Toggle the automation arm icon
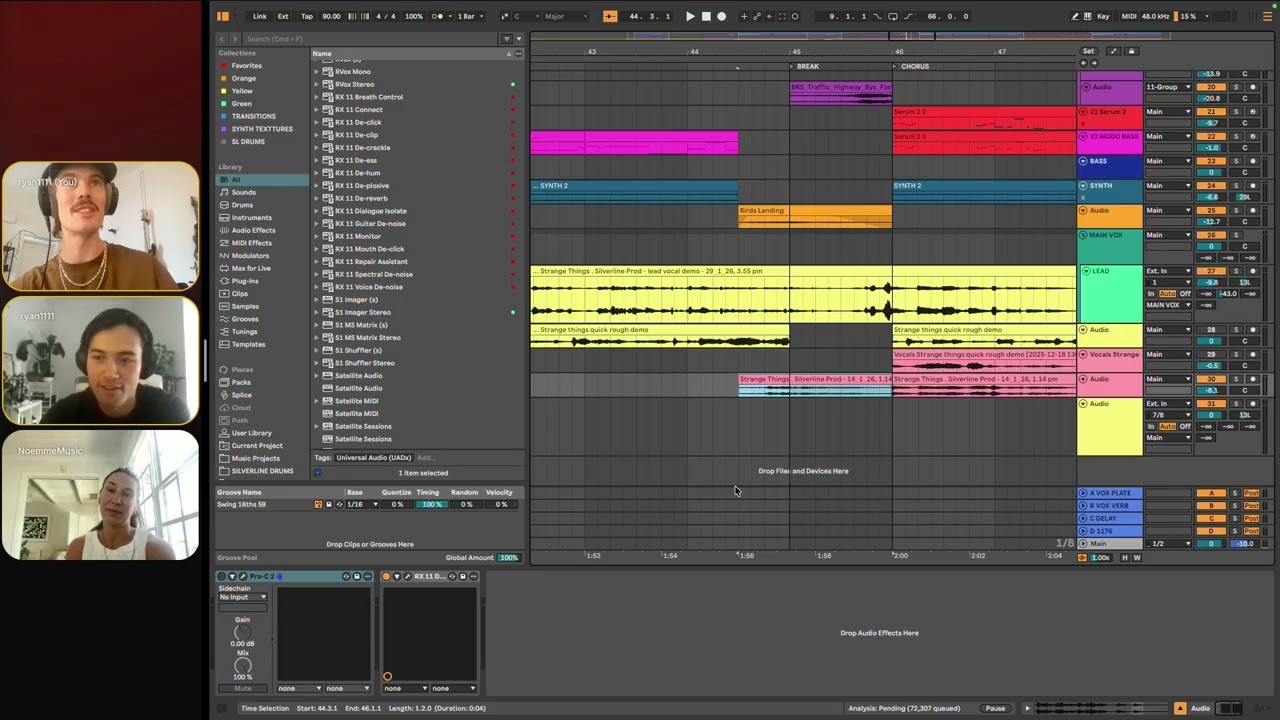1280x720 pixels. click(756, 16)
